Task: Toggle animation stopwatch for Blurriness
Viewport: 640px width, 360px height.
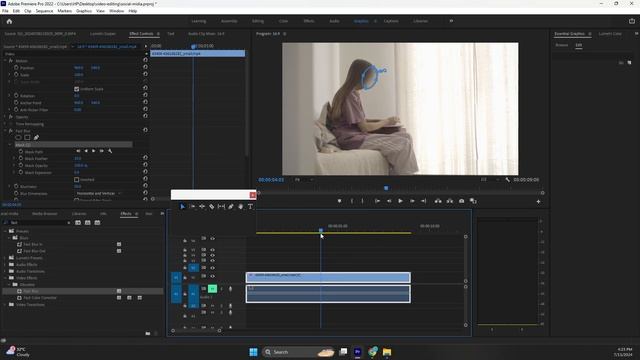Action: 16,187
